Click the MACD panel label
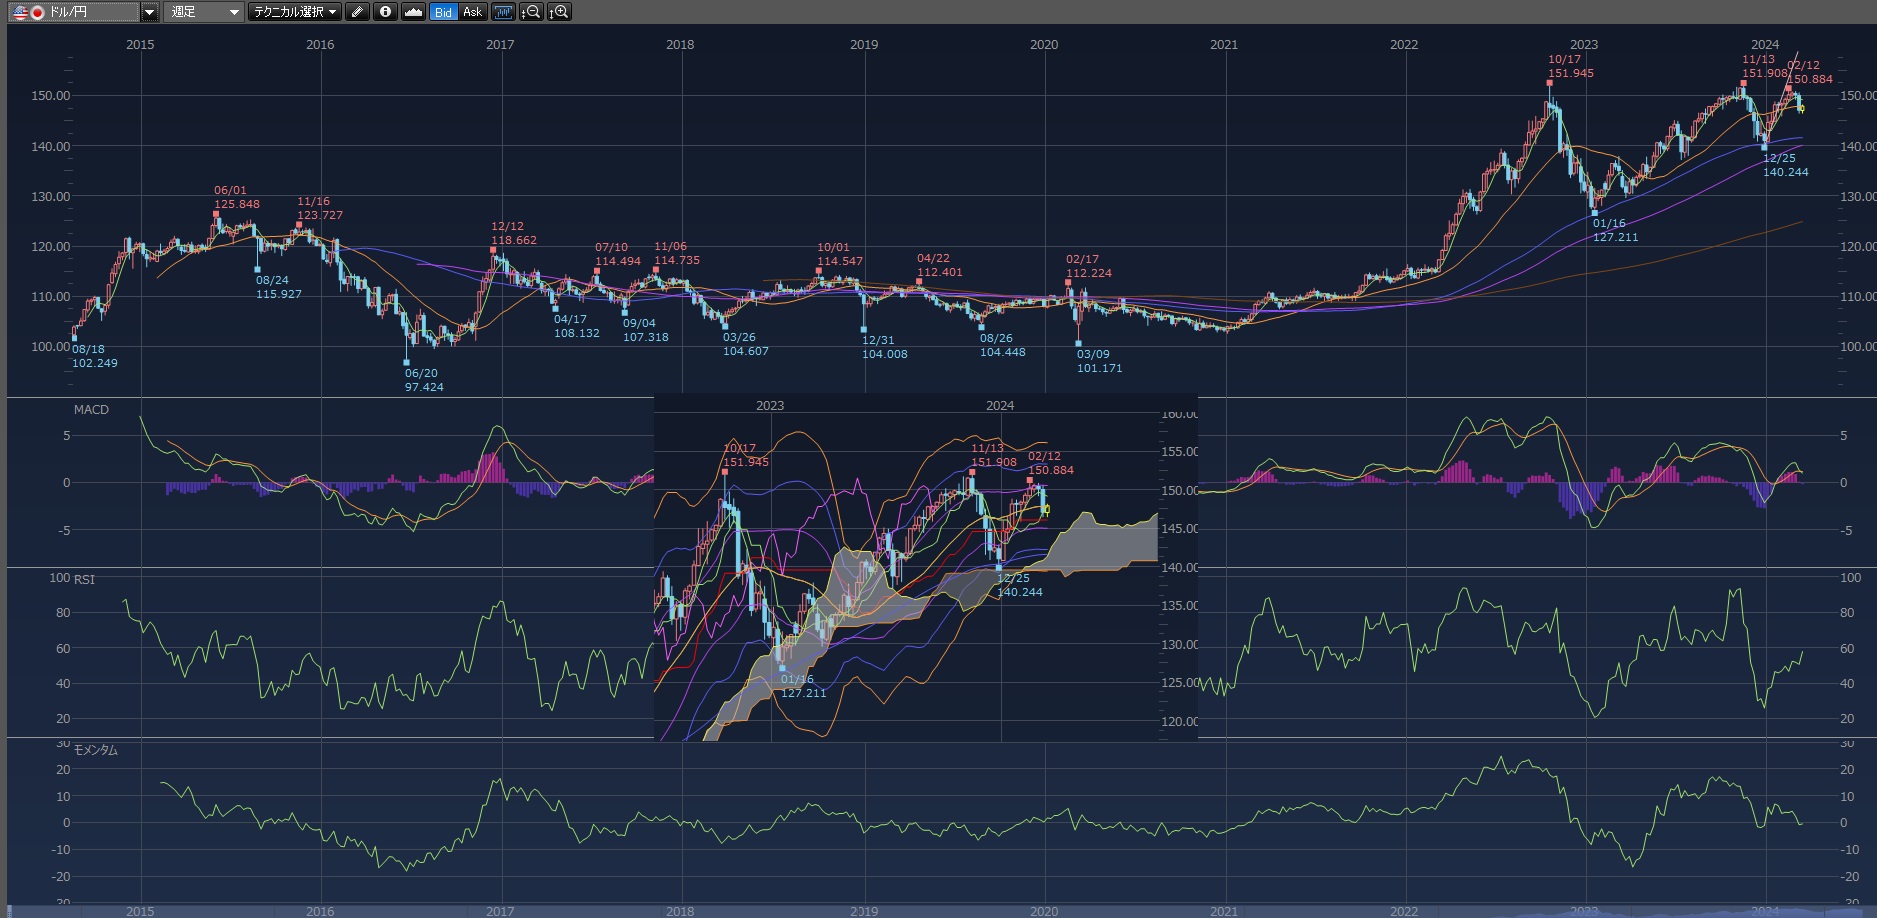Screen dimensions: 1877x918 [x=91, y=410]
